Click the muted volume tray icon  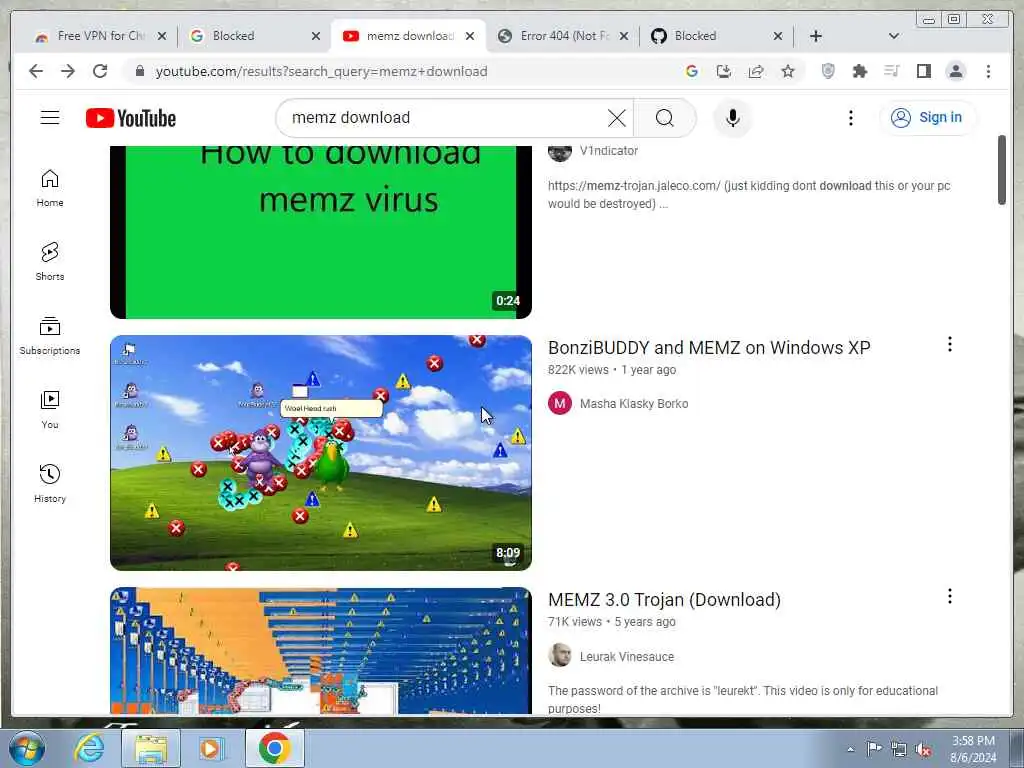(923, 749)
